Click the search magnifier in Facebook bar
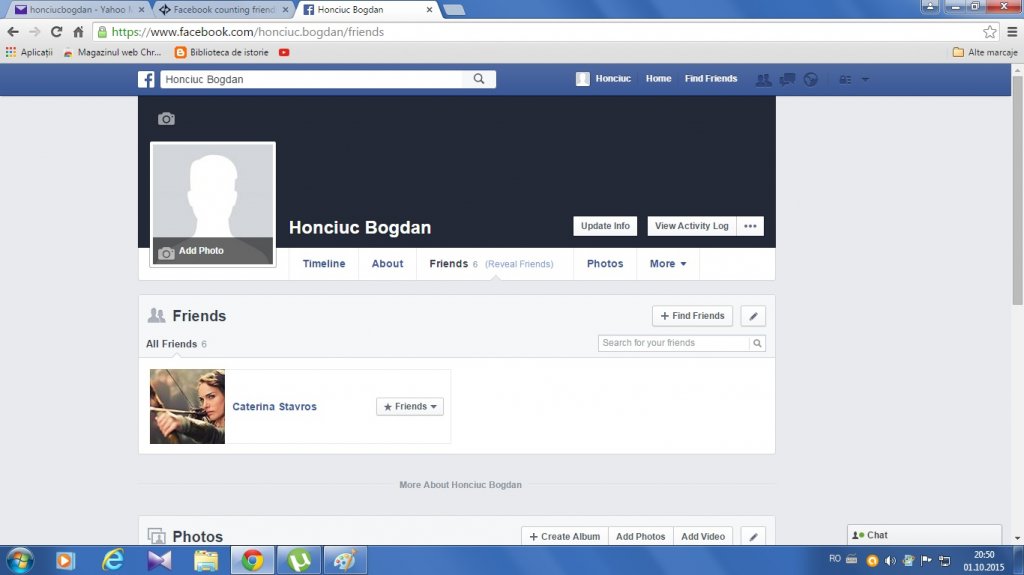The image size is (1024, 575). 479,79
